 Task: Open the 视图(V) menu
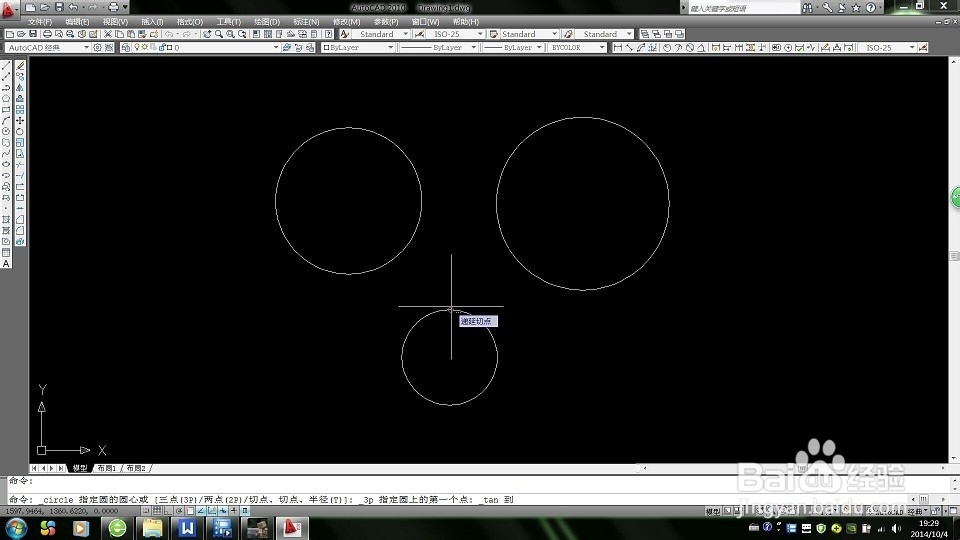point(115,21)
